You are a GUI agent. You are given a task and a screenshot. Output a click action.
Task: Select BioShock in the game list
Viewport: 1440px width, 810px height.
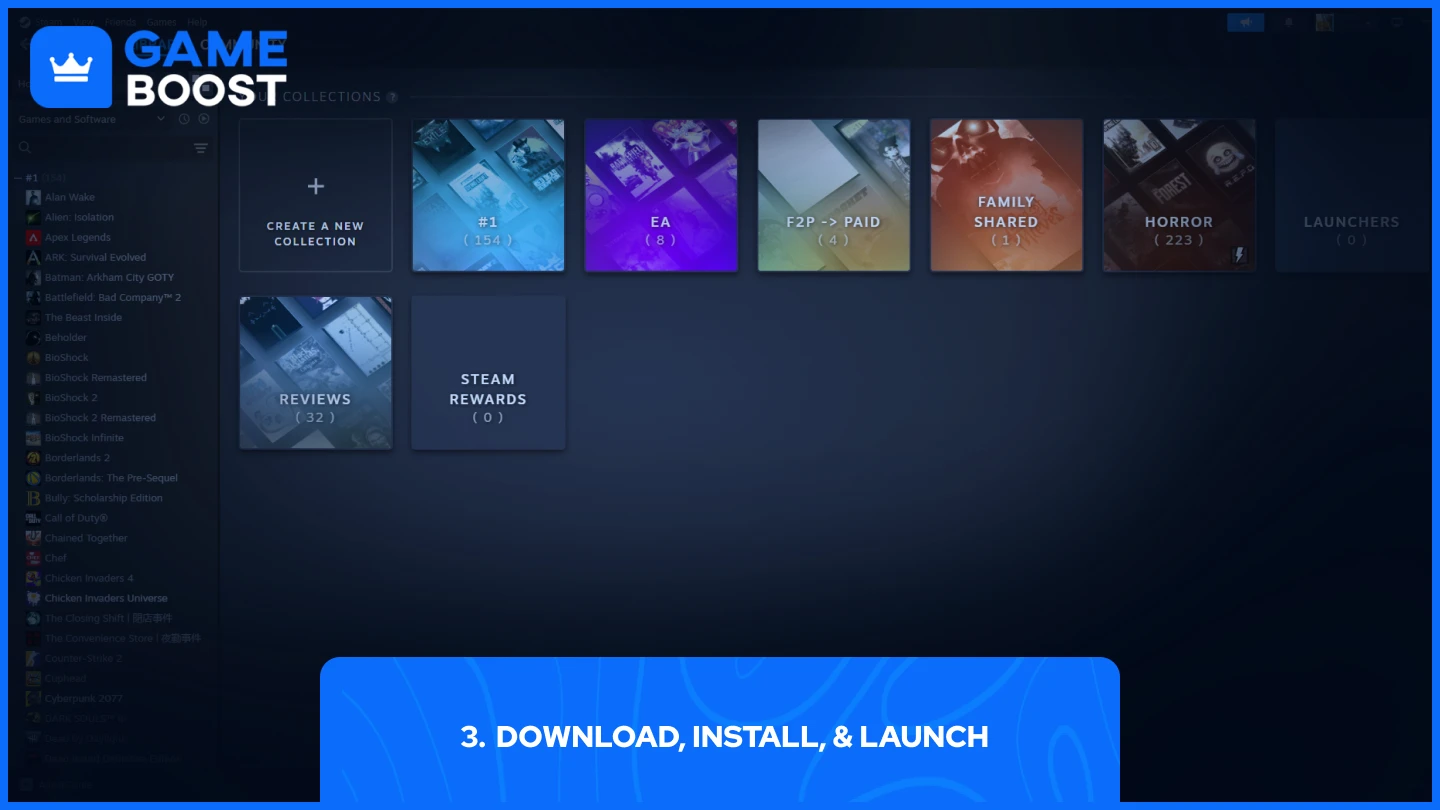point(67,357)
